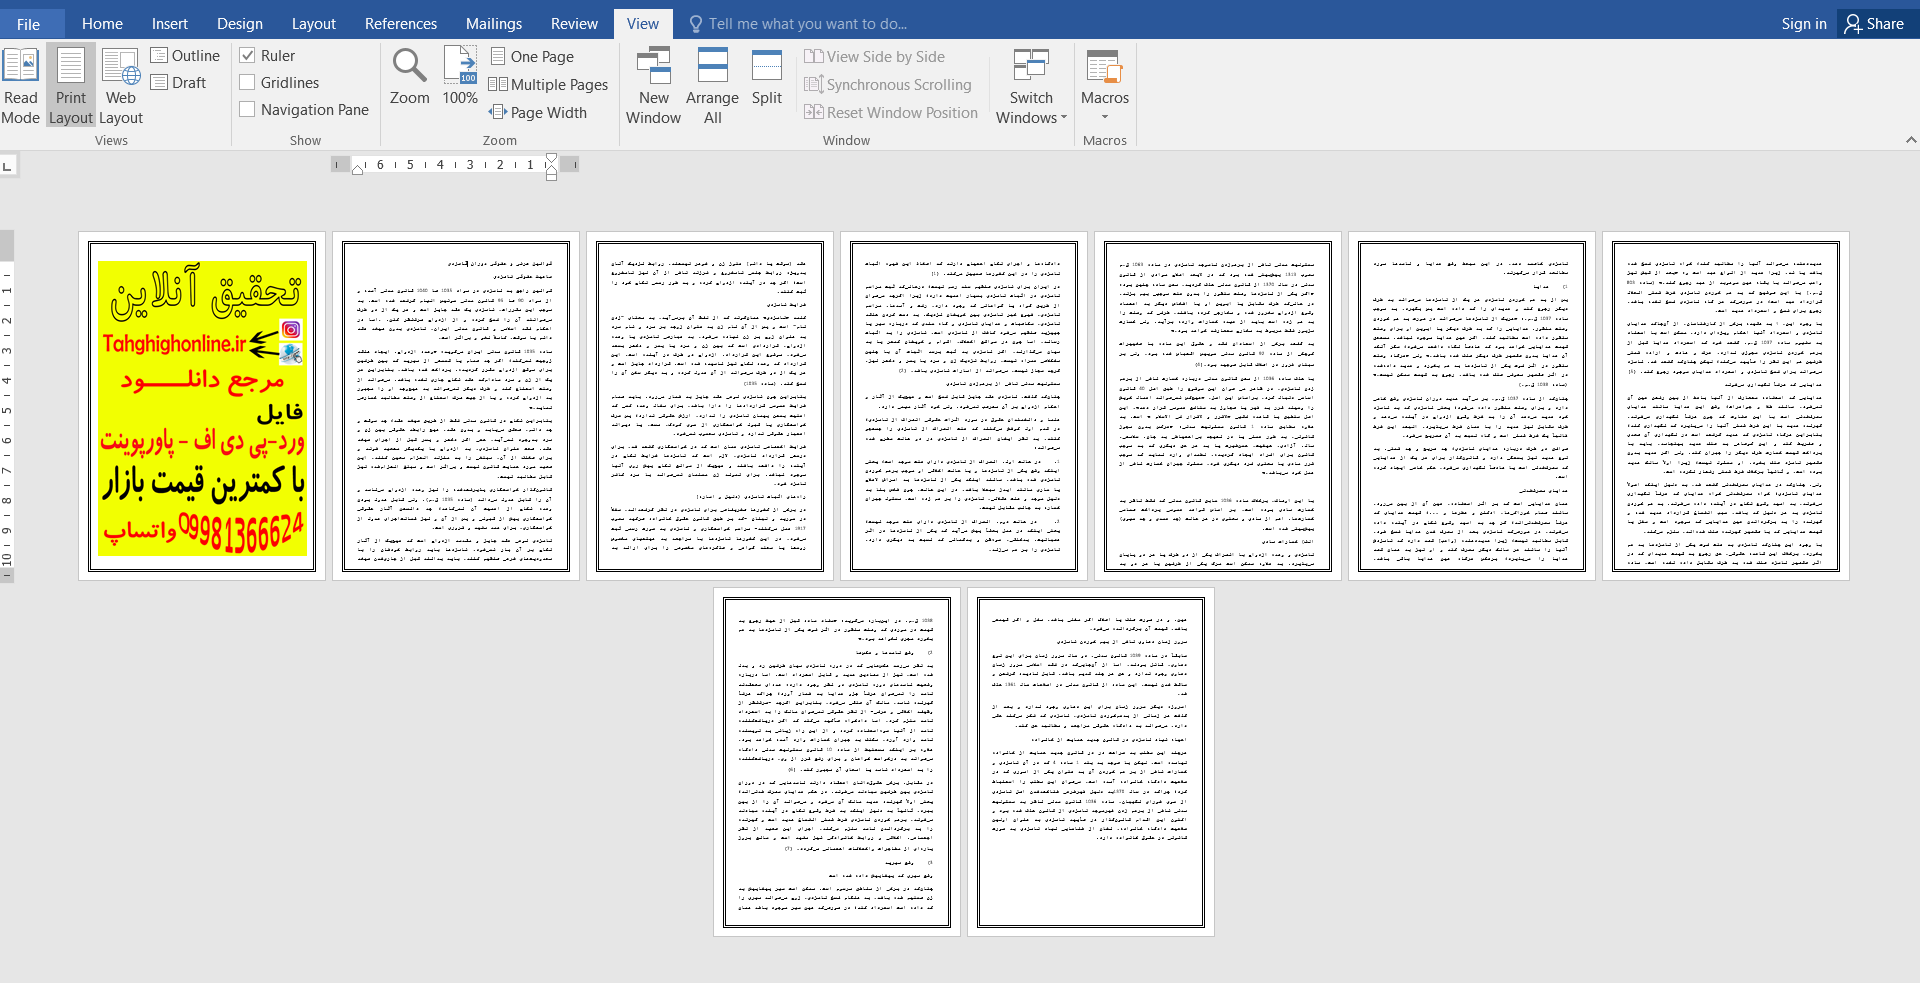Click the Share button
This screenshot has height=983, width=1920.
[1875, 24]
